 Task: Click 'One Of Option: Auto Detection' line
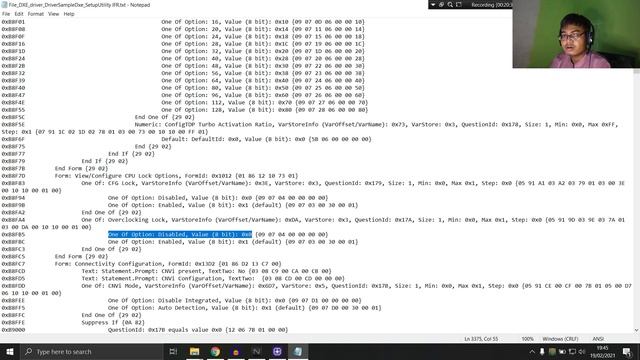244,308
